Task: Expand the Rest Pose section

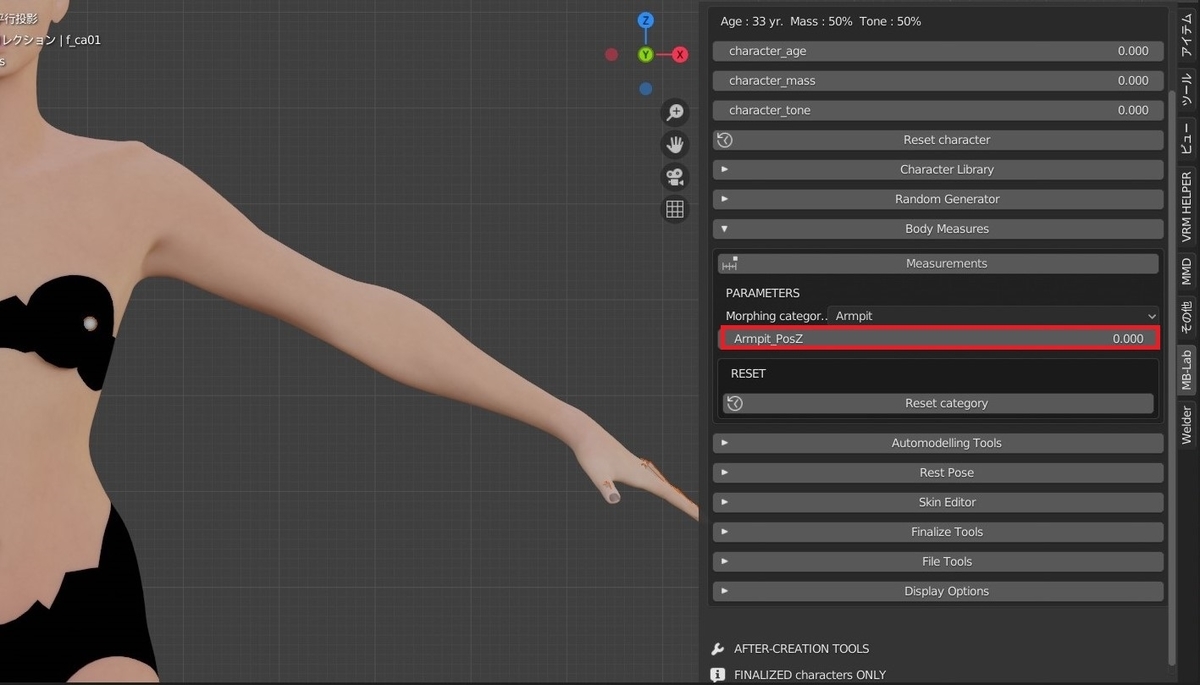Action: pos(938,472)
